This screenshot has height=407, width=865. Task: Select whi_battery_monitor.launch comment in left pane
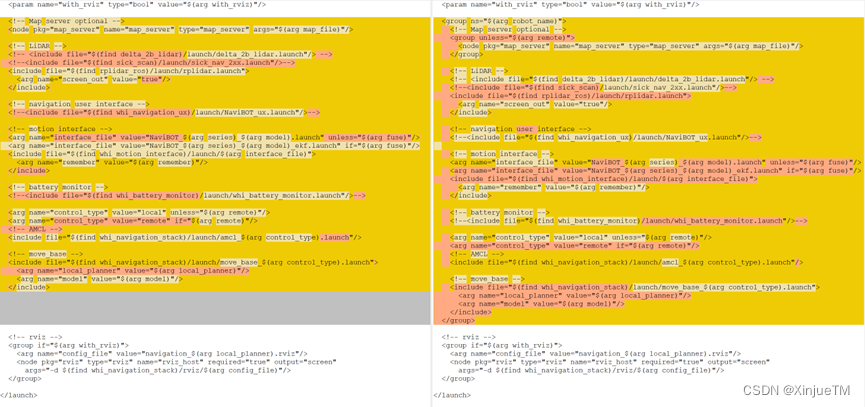click(188, 196)
